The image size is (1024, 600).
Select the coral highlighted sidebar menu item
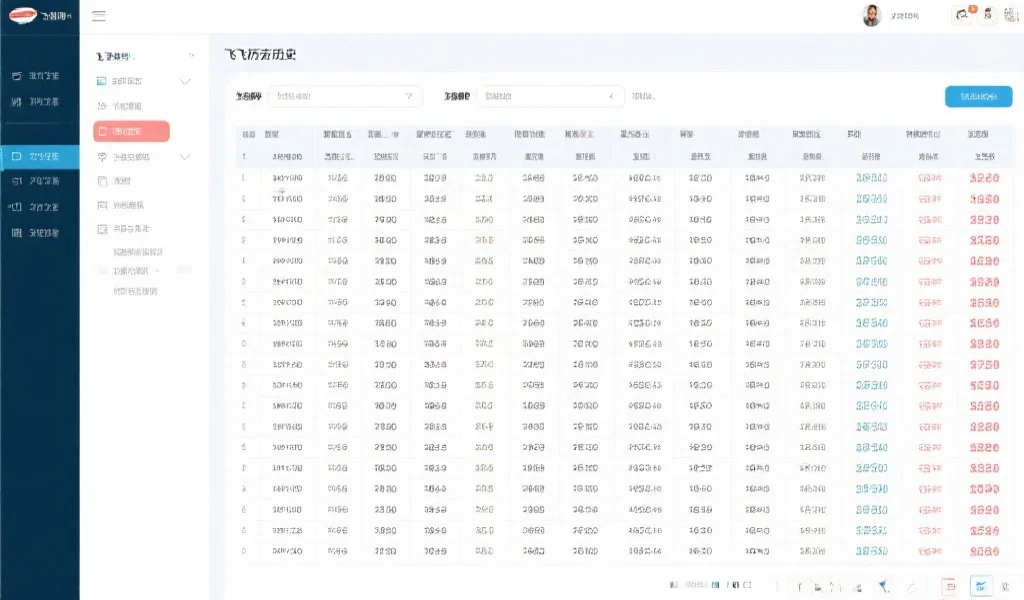click(131, 131)
